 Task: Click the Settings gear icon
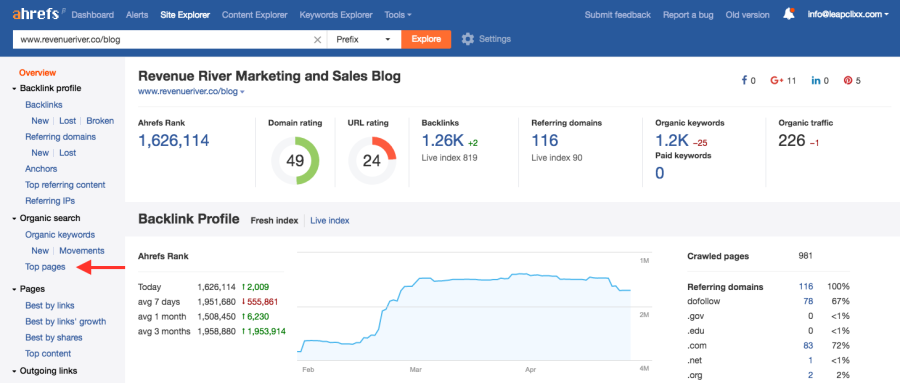(468, 39)
